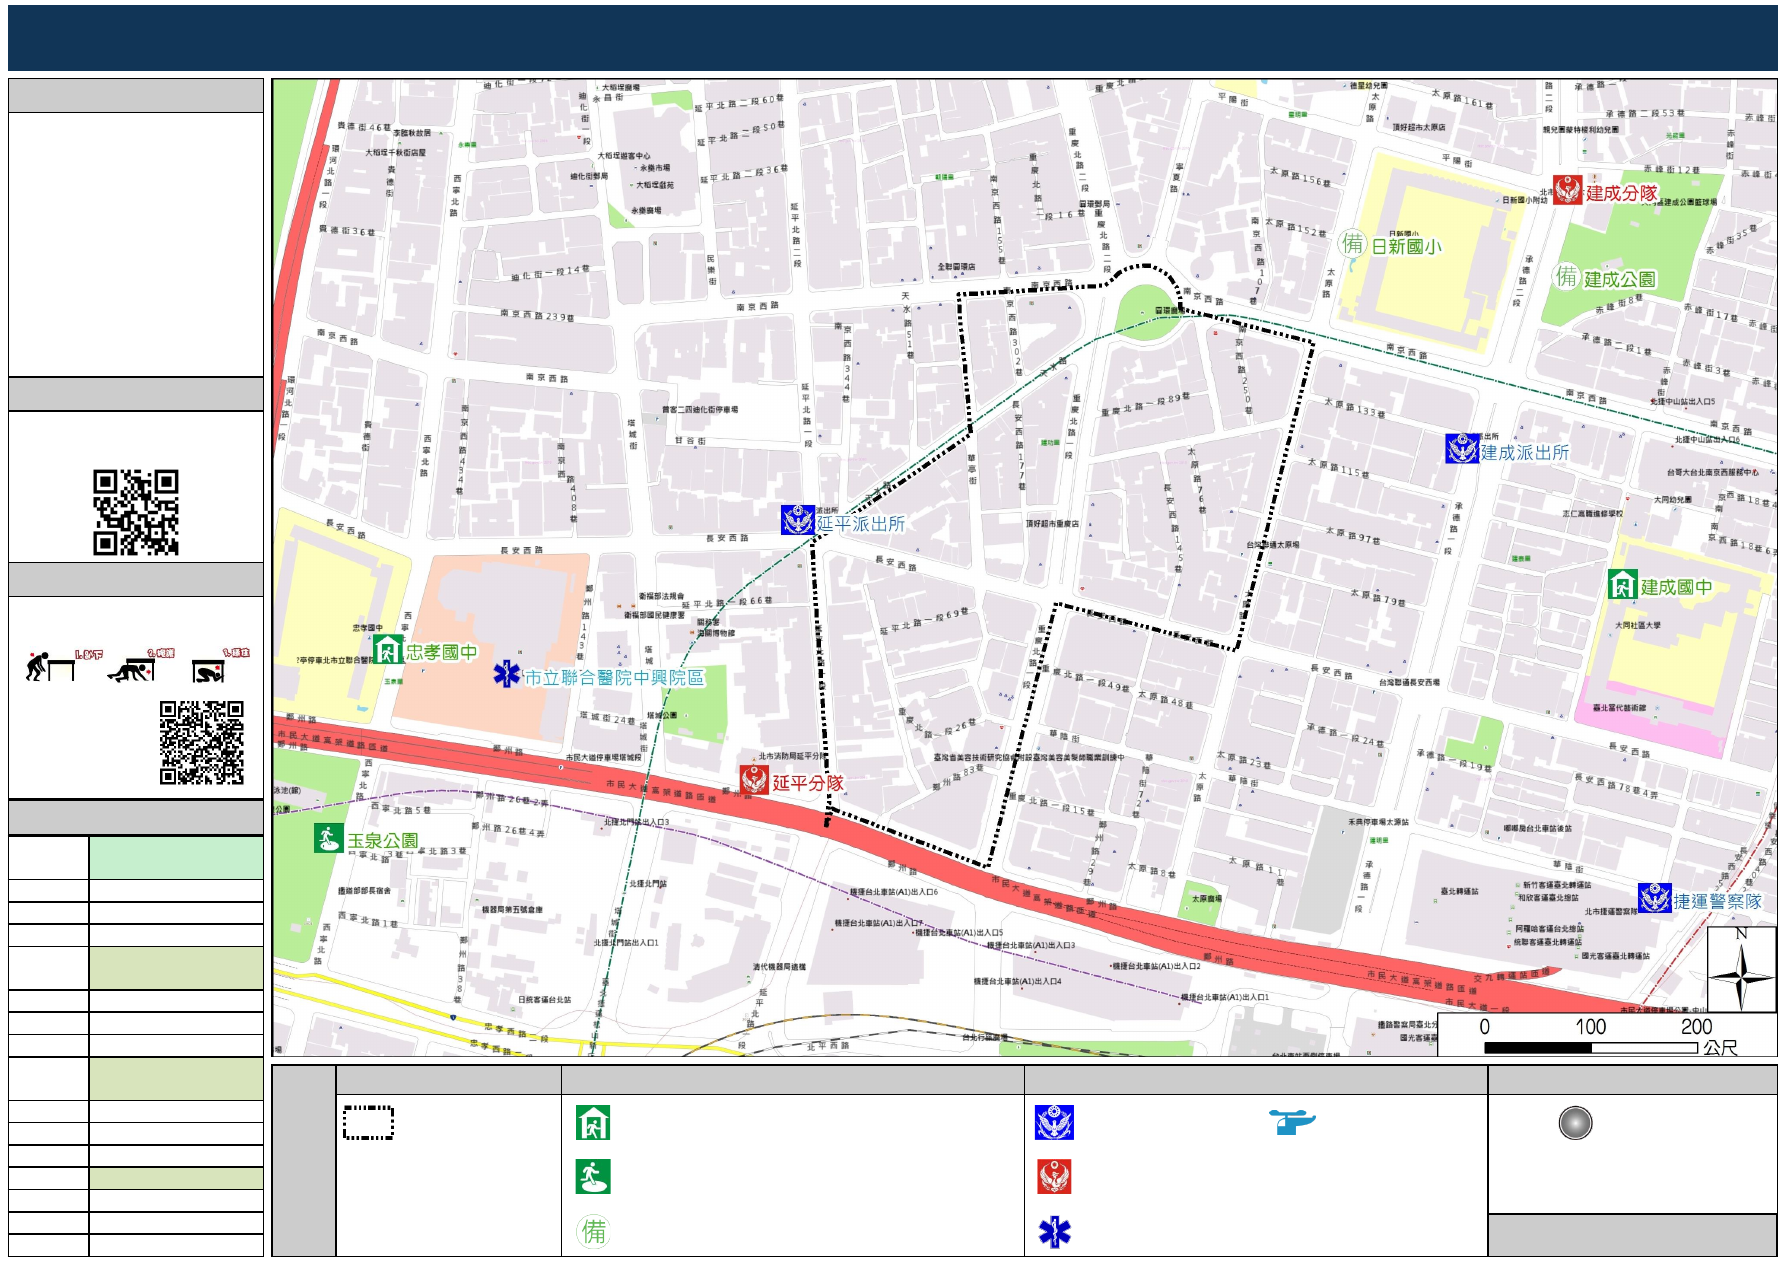Screen dimensions: 1786x1263
Task: Click the 長安西路78巷4弄 street label
Action: 1617,785
